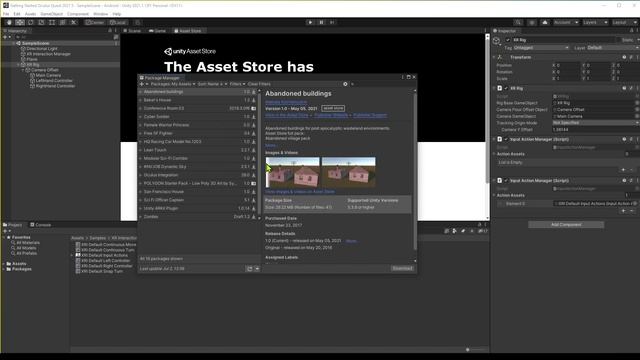Click refresh icon in Package Manager footer
This screenshot has width=640, height=360.
tap(249, 269)
